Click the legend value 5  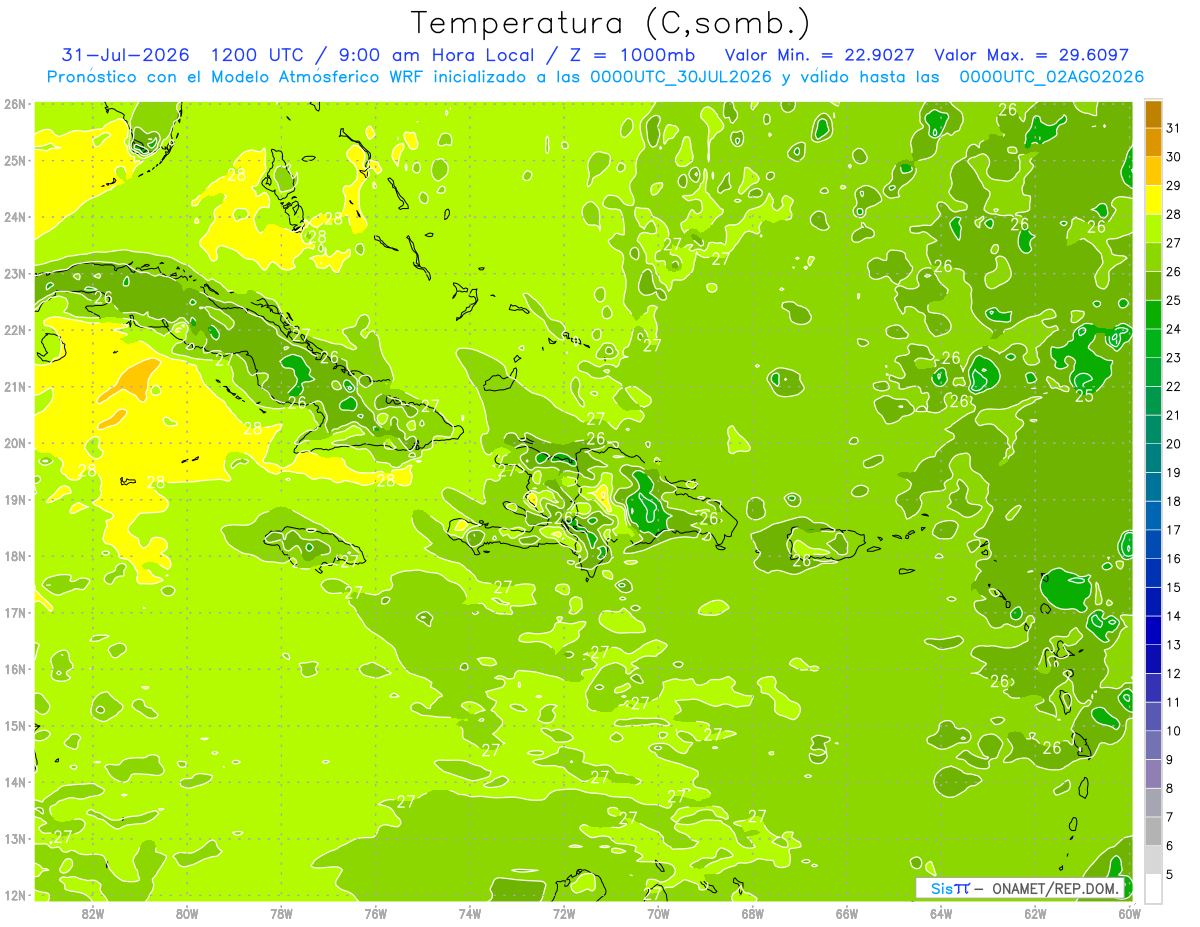[x=1170, y=875]
